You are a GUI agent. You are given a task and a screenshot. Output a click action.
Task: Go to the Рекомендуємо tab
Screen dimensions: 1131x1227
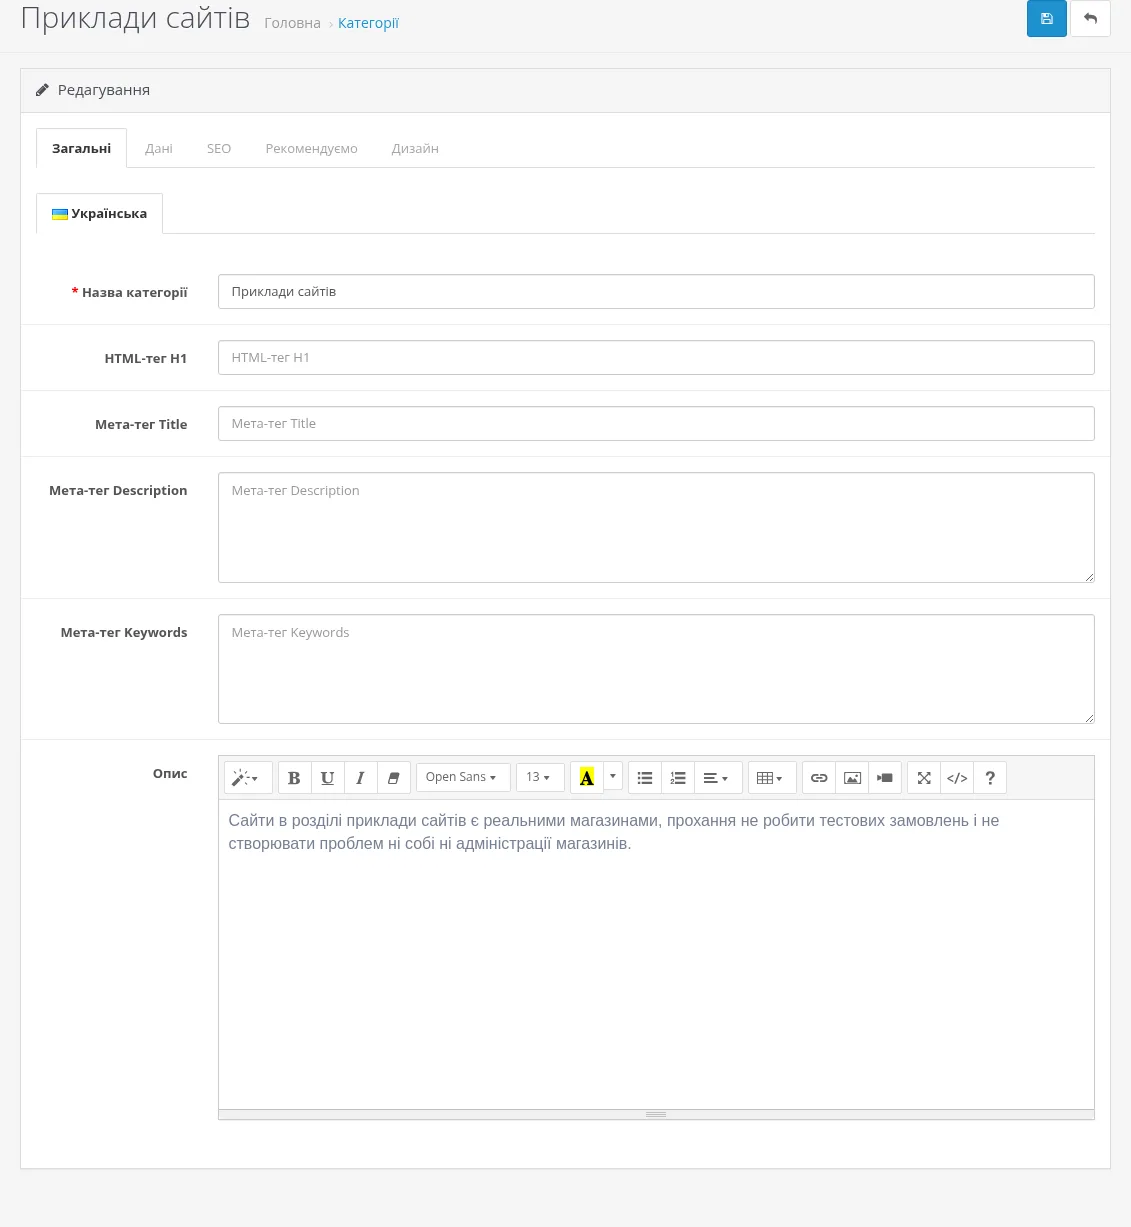pyautogui.click(x=311, y=148)
